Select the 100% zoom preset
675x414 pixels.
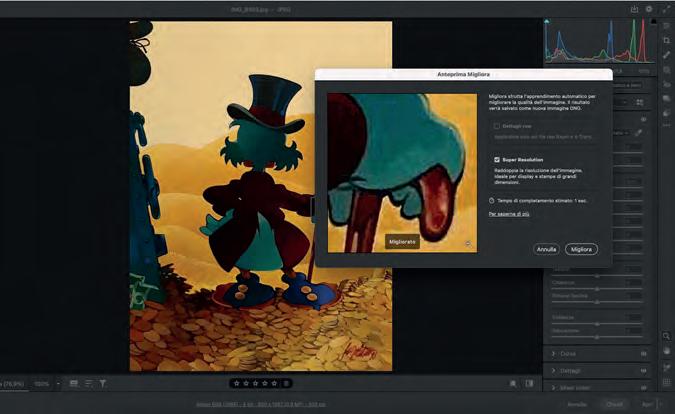click(41, 383)
